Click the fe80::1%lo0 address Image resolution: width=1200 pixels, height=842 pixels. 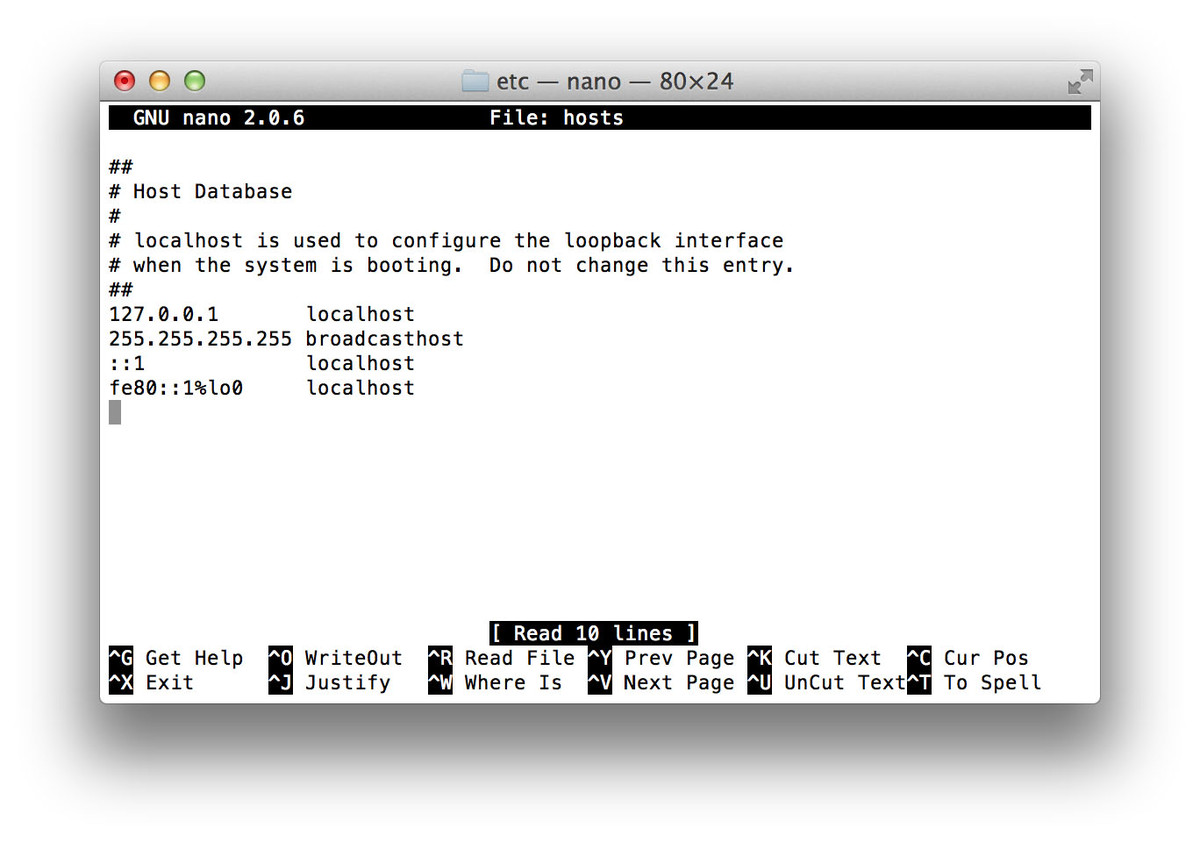pyautogui.click(x=176, y=388)
